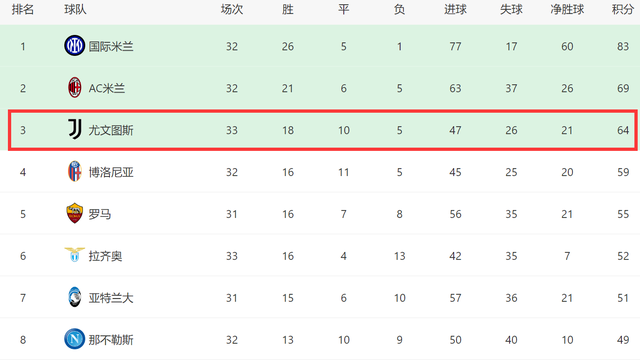This screenshot has height=360, width=640.
Task: Select Juventus points value 64
Action: pyautogui.click(x=623, y=130)
